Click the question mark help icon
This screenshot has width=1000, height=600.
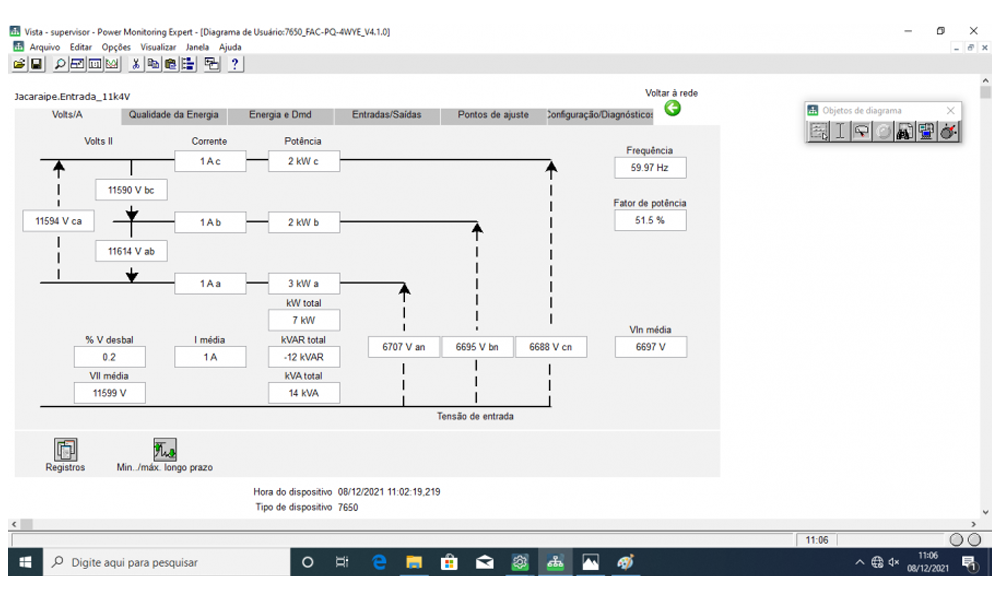235,64
